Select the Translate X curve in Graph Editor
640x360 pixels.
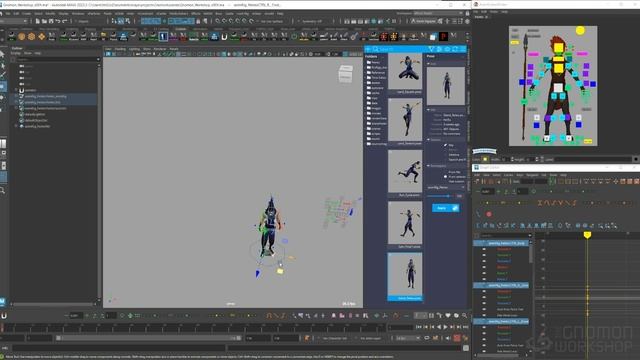pos(504,249)
